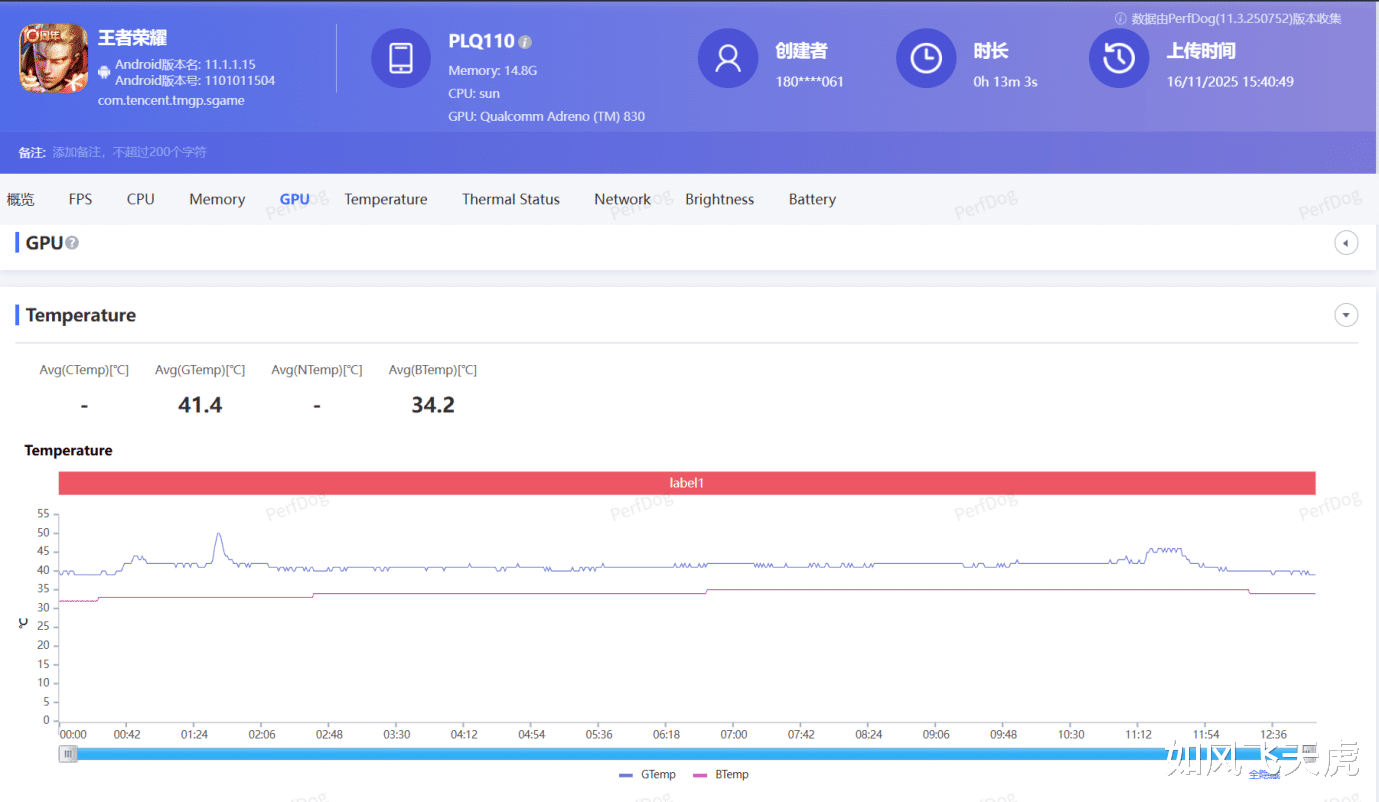Click the duration clock icon

click(x=925, y=58)
